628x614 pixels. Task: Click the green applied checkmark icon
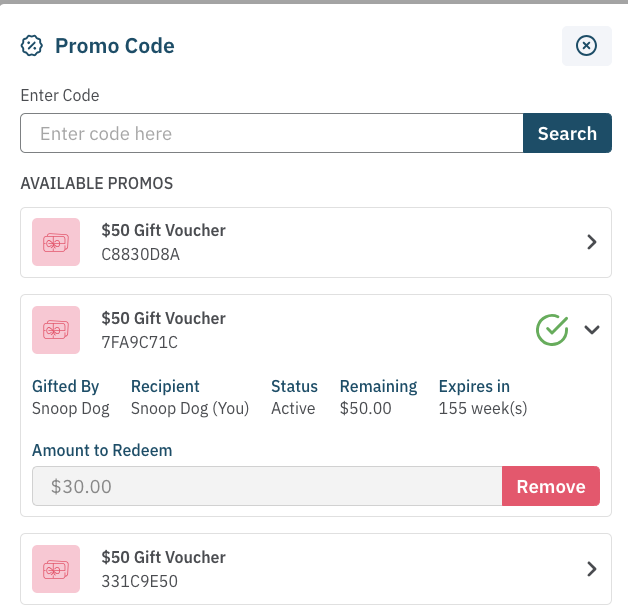pyautogui.click(x=552, y=329)
